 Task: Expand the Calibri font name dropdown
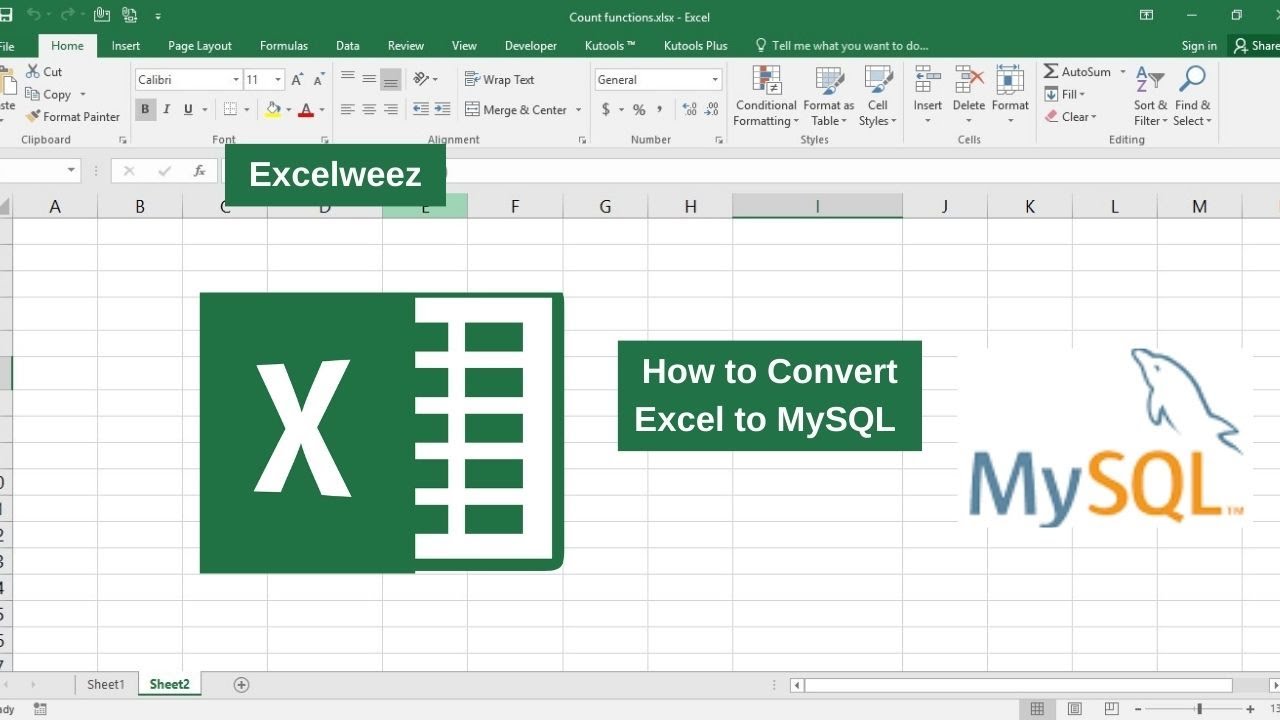(x=236, y=80)
